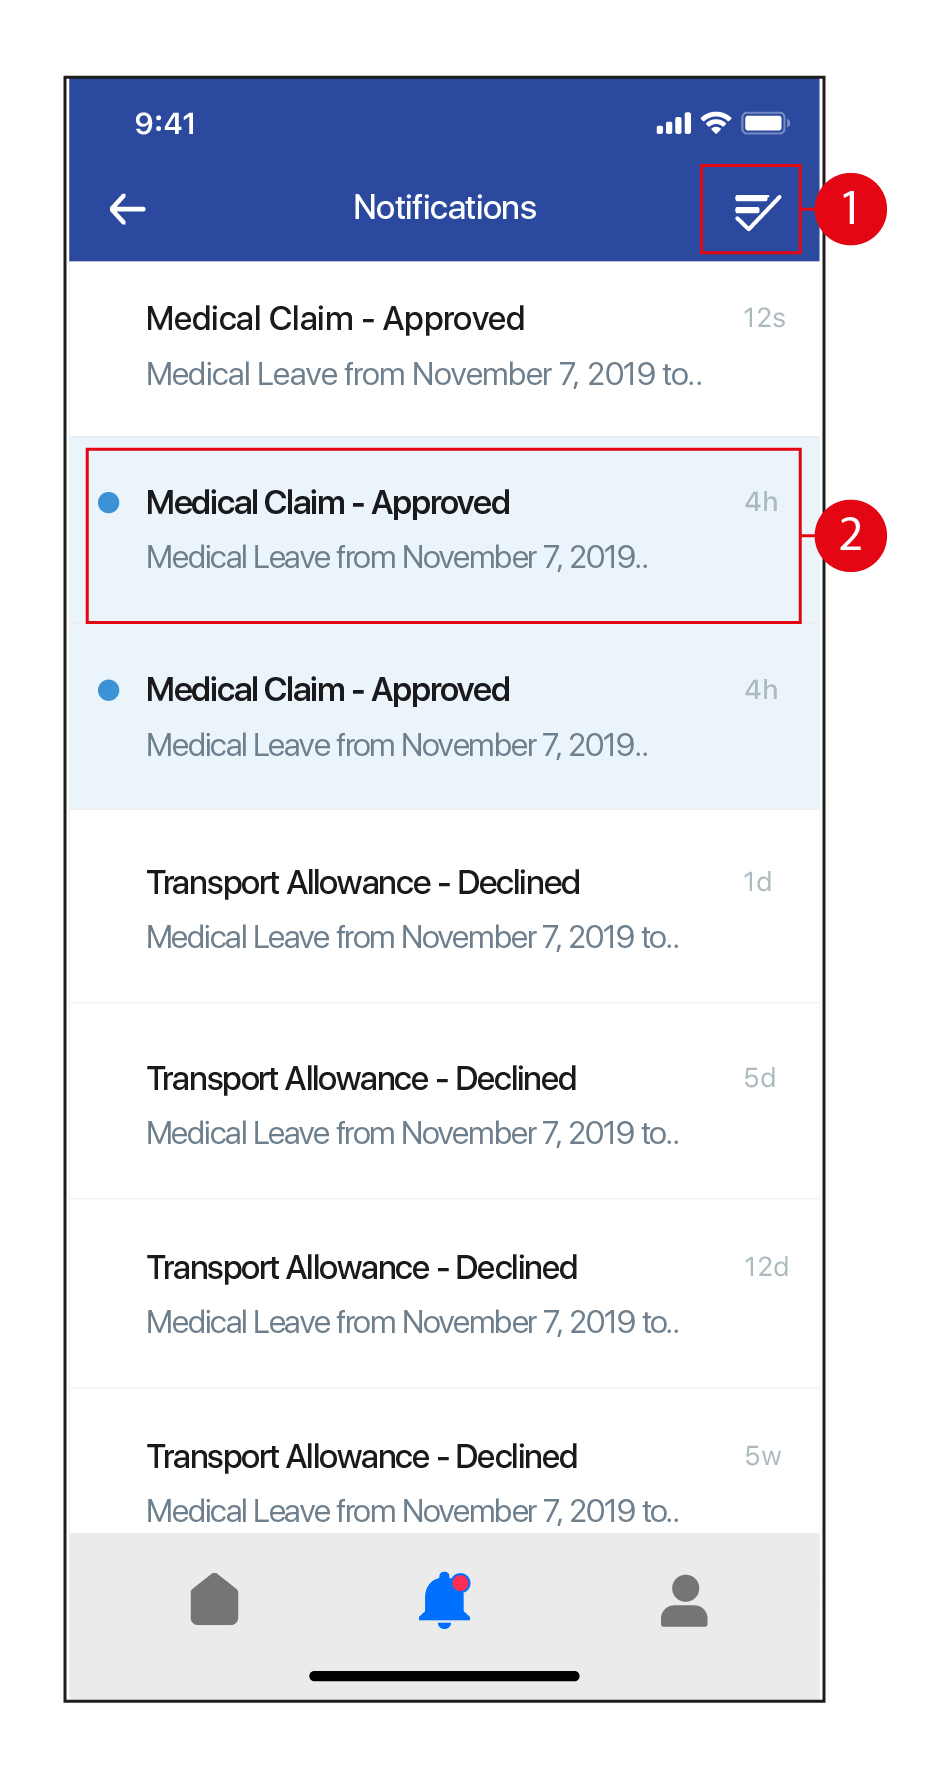
Task: Tap the cellular signal bars icon
Action: pyautogui.click(x=673, y=124)
